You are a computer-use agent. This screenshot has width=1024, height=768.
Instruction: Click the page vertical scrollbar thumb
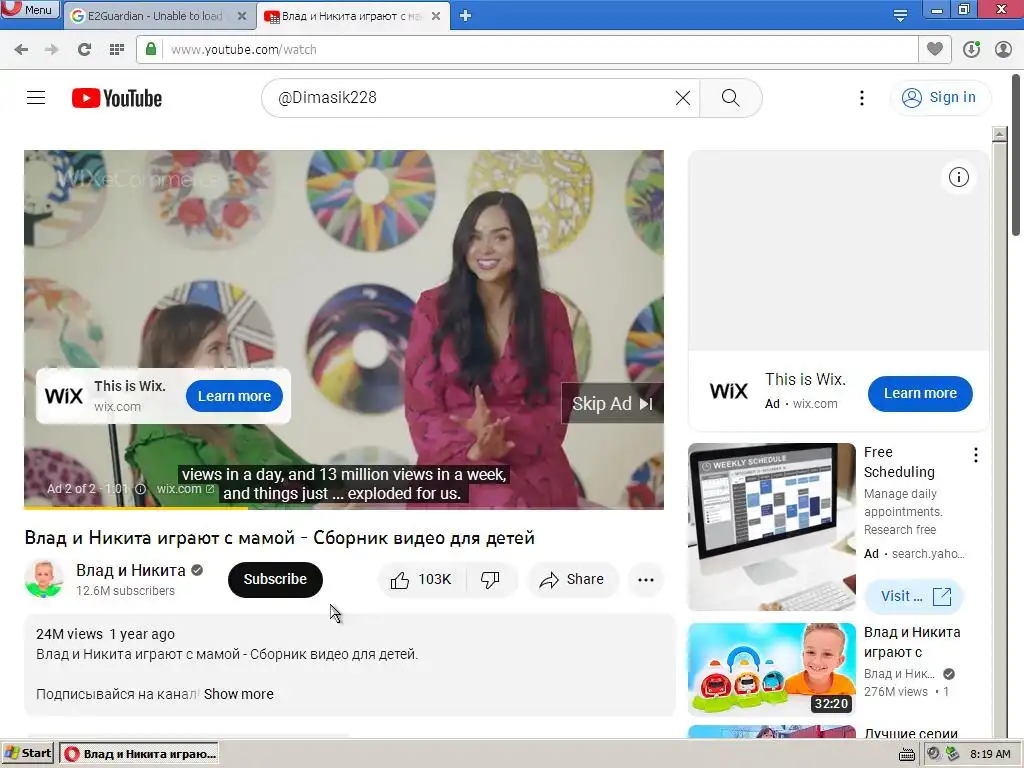click(1017, 157)
